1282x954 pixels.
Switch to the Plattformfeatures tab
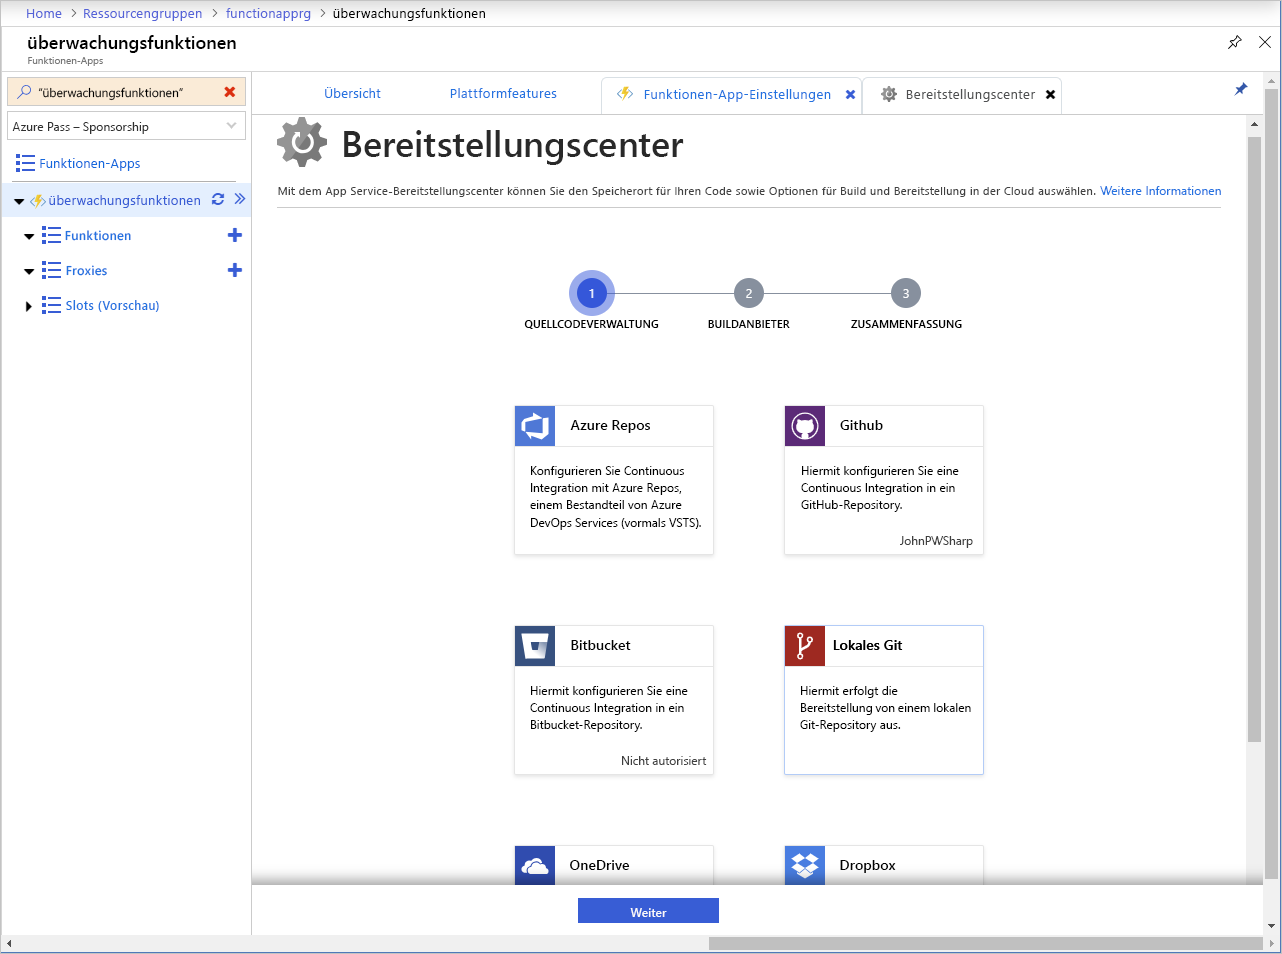click(x=503, y=93)
